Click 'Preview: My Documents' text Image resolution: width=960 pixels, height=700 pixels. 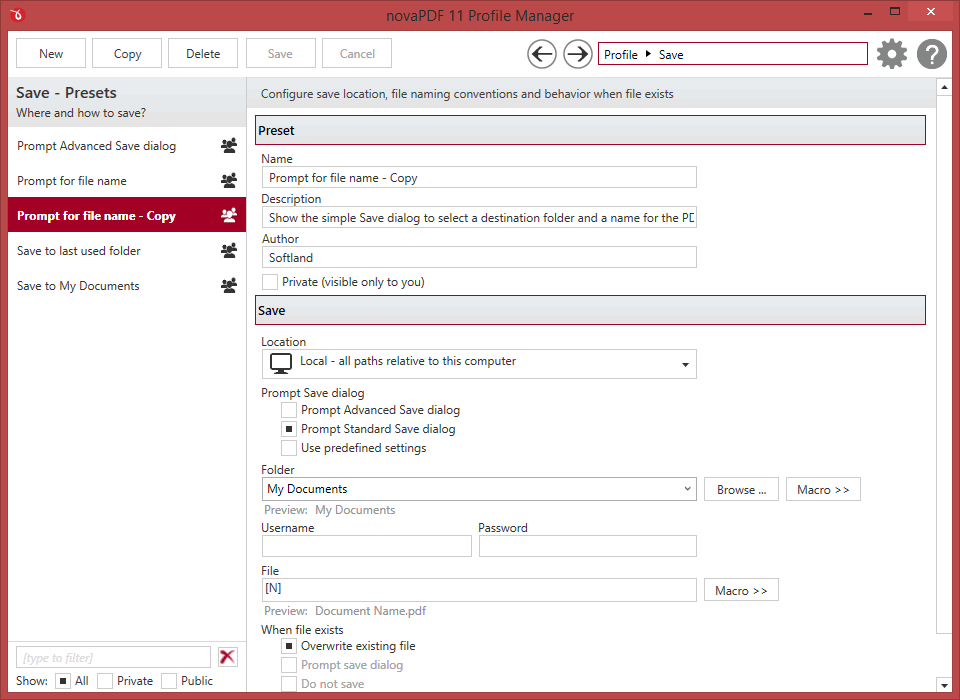pyautogui.click(x=329, y=510)
